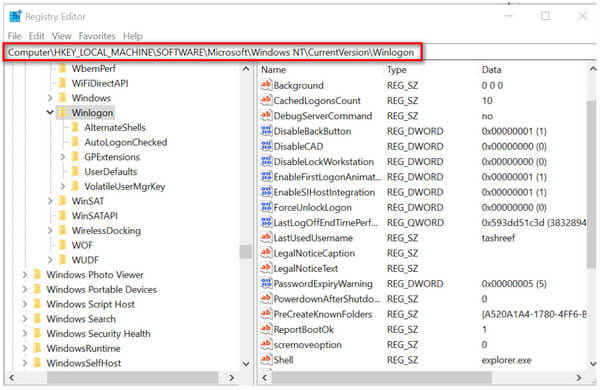Click the UserDefaults folder icon
This screenshot has width=600, height=390.
point(75,171)
